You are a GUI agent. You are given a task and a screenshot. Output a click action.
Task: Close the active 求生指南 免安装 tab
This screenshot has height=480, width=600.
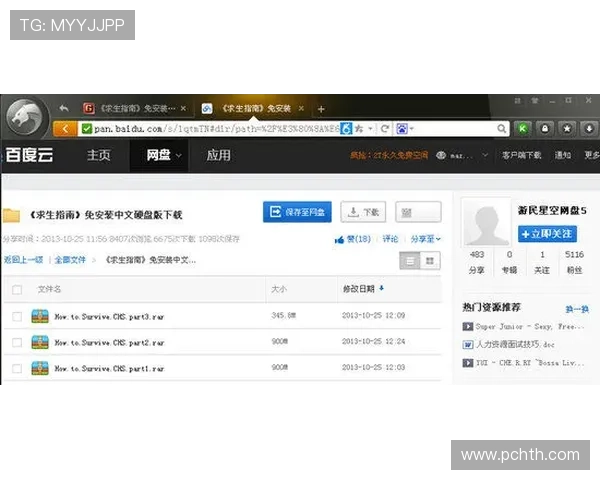[x=302, y=109]
